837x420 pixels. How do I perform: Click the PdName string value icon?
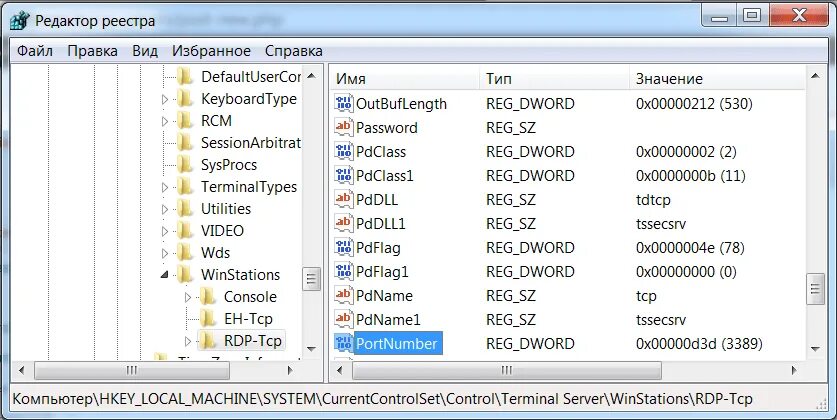344,295
